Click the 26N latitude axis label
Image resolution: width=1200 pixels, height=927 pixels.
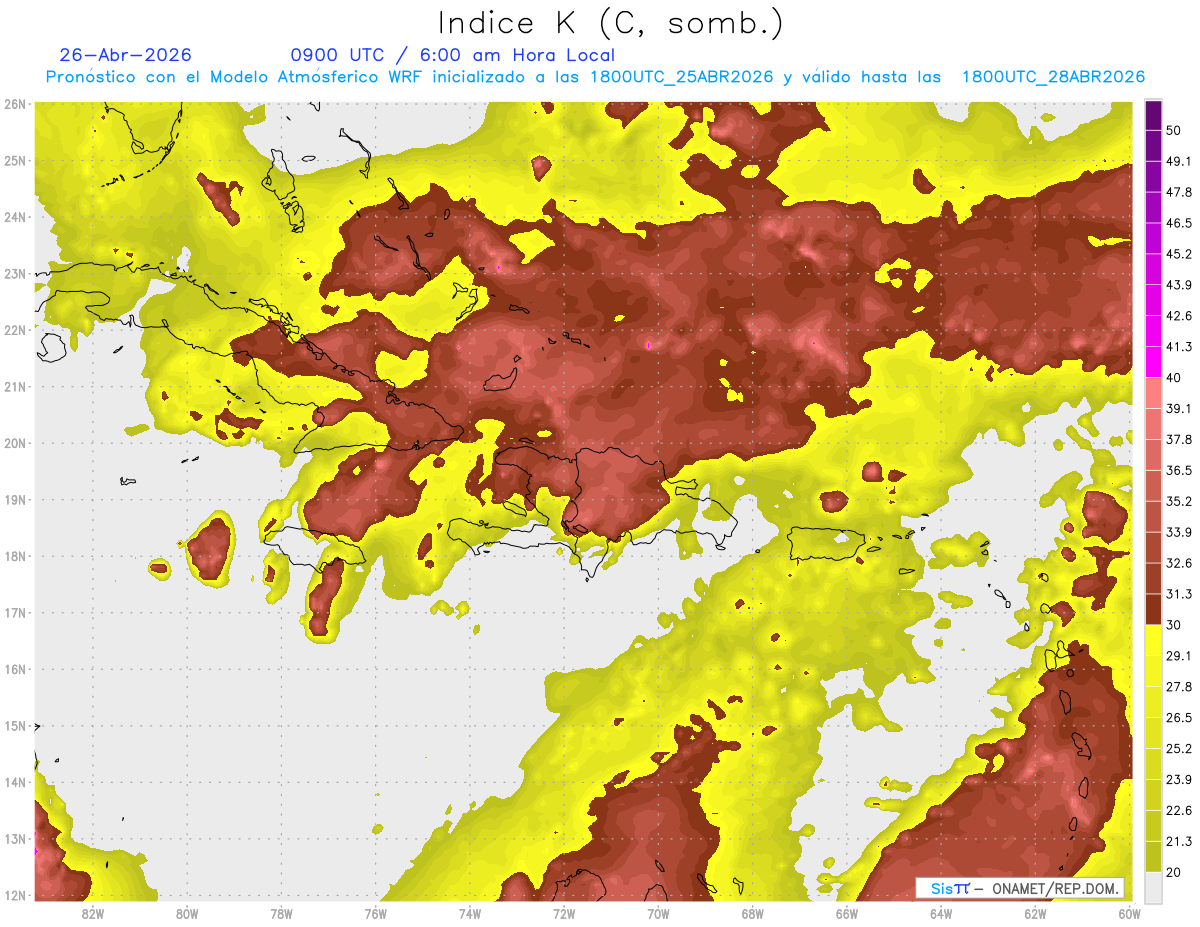coord(14,104)
